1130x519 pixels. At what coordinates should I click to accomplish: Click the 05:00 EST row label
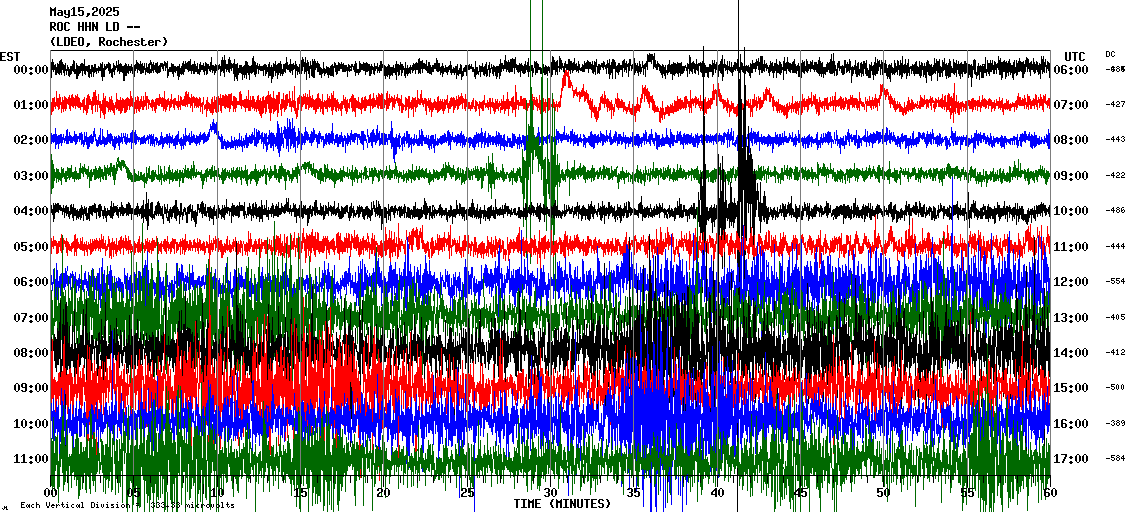[x=31, y=247]
